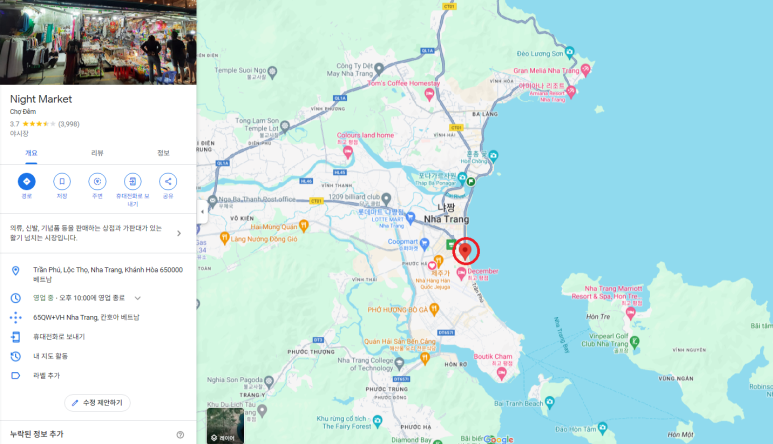Image resolution: width=773 pixels, height=444 pixels.
Task: Select the Nga Ba Thanh Post office marker
Action: [x=212, y=200]
